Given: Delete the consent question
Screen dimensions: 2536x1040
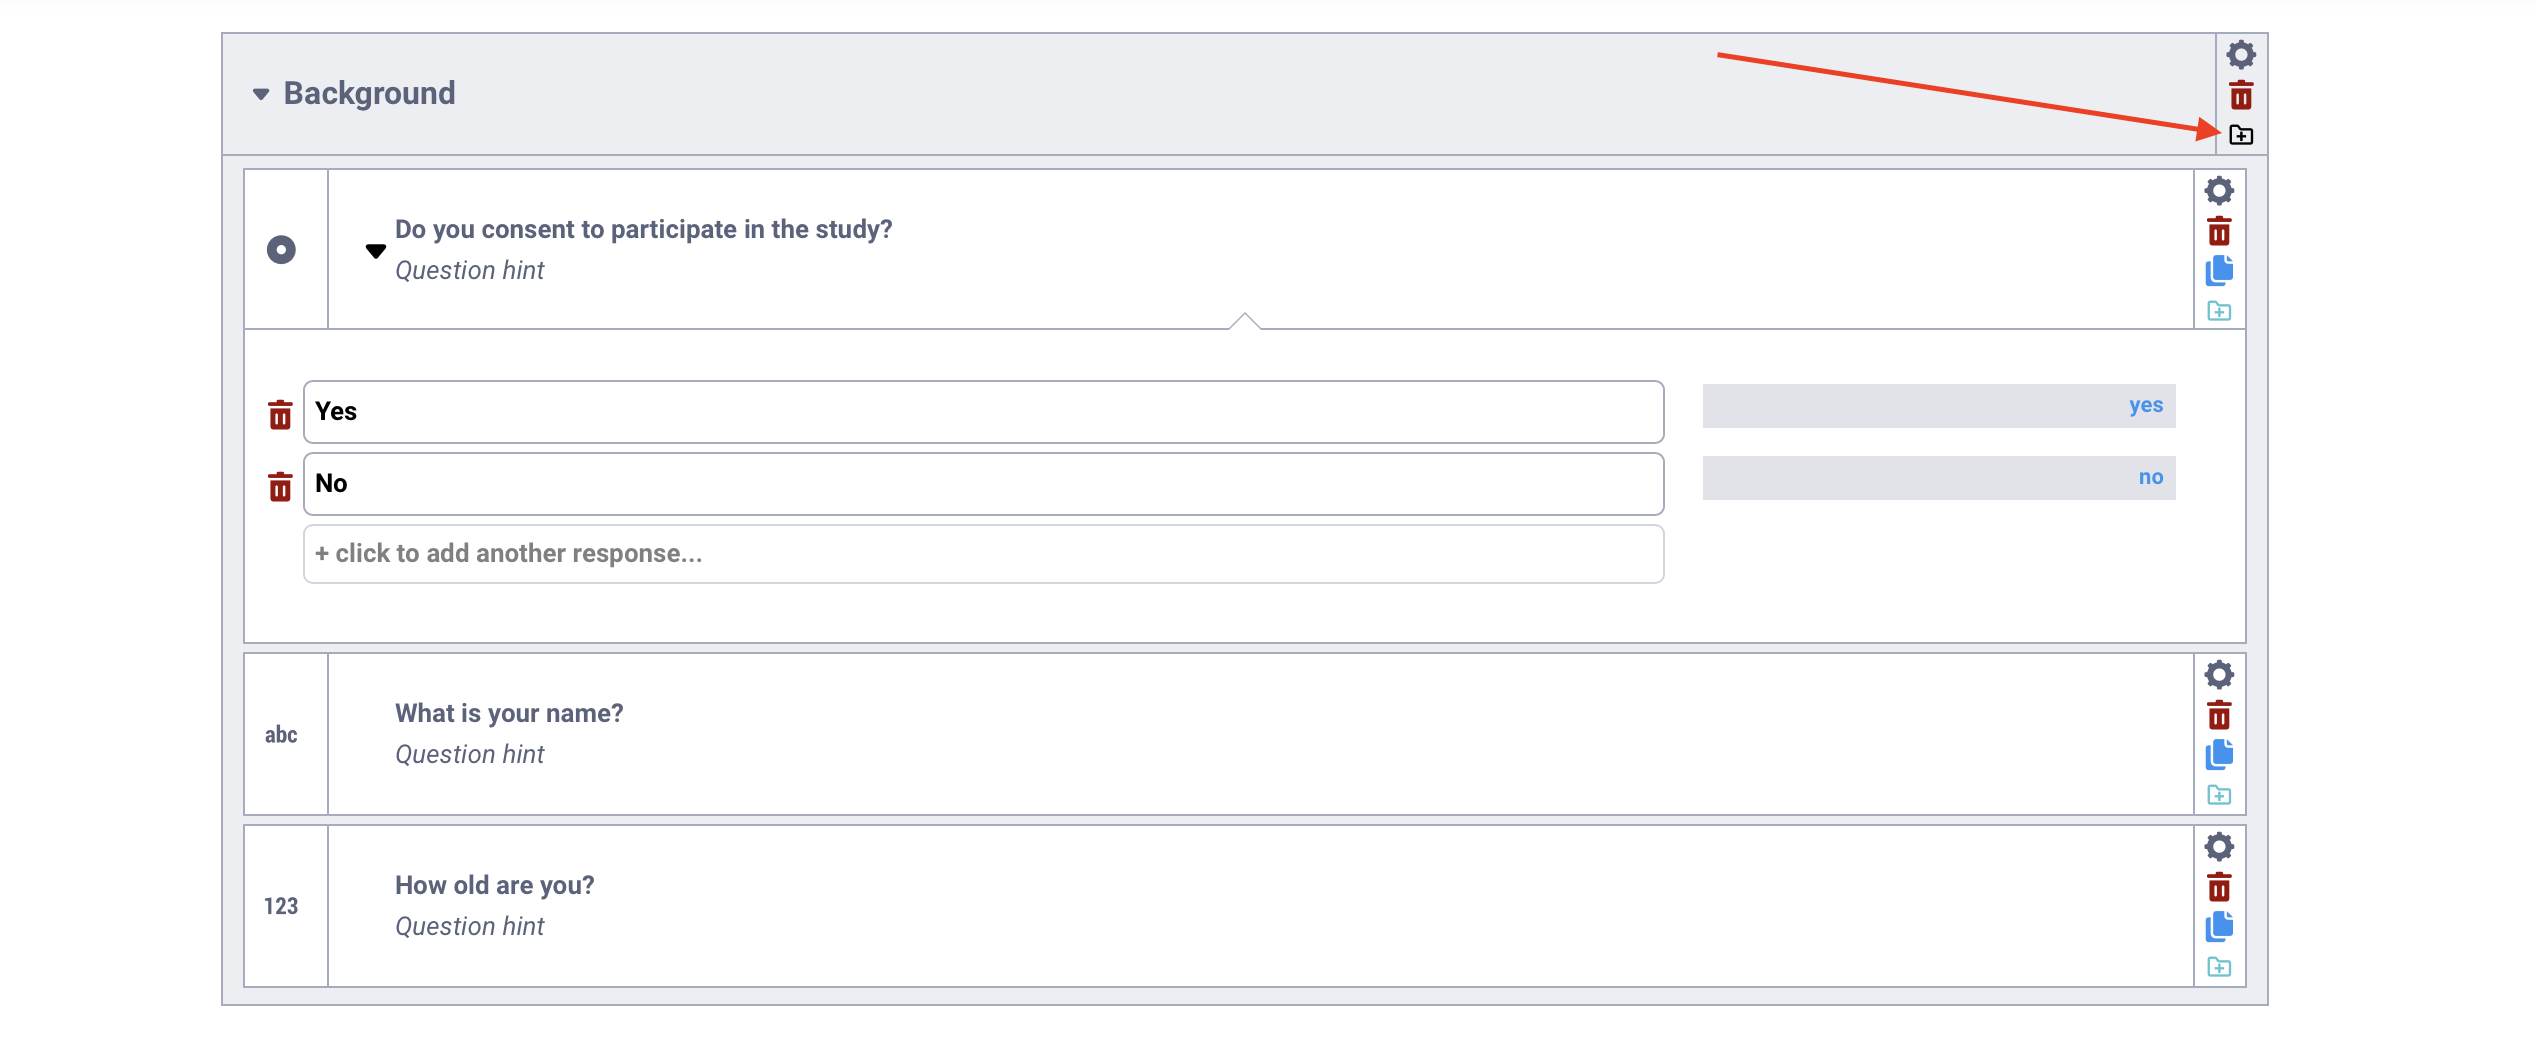Looking at the screenshot, I should coord(2219,230).
